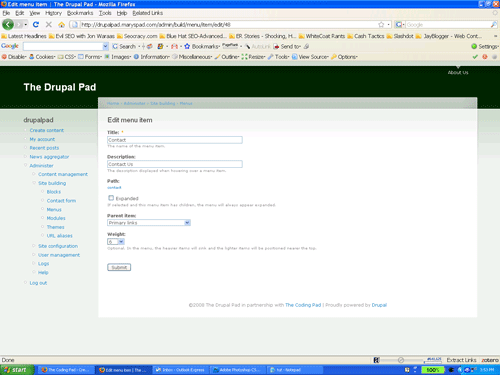Screen dimensions: 500x375
Task: Open the Tools menu in menu bar
Action: coord(105,13)
